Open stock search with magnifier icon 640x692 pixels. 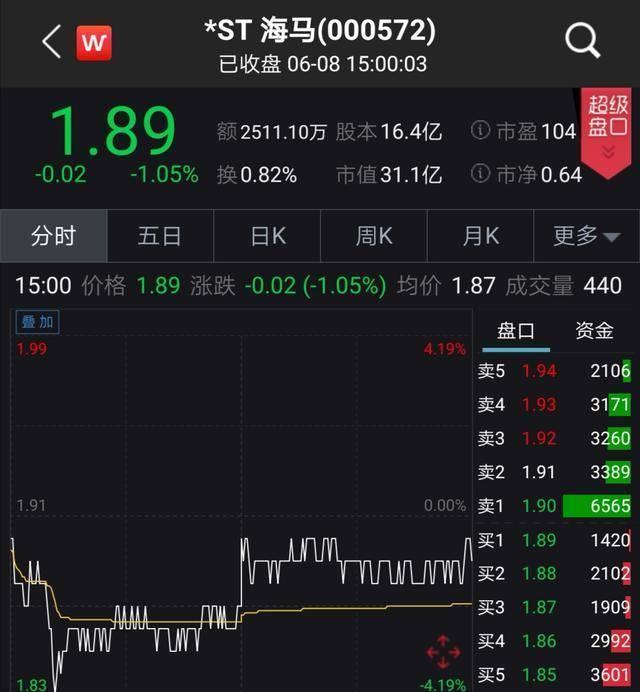coord(583,41)
